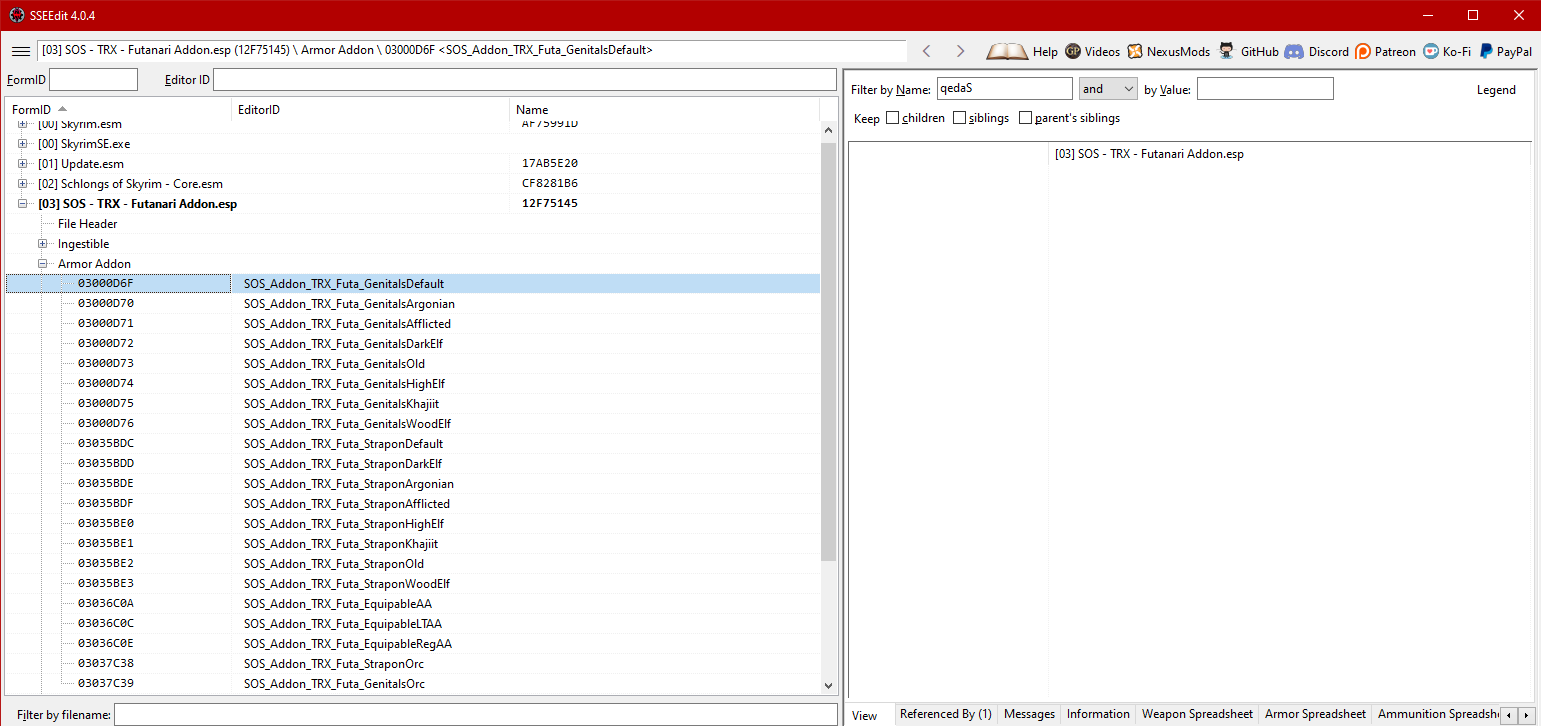Select record SOS_Addon_TRX_Futa_GenitalsArgonian
This screenshot has width=1541, height=726.
(x=412, y=304)
